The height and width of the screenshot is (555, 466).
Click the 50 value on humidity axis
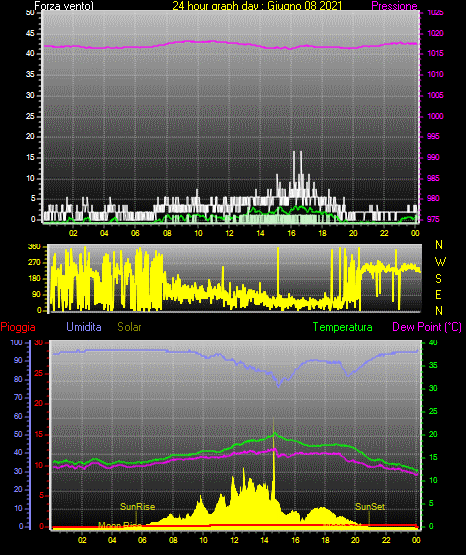tap(18, 434)
